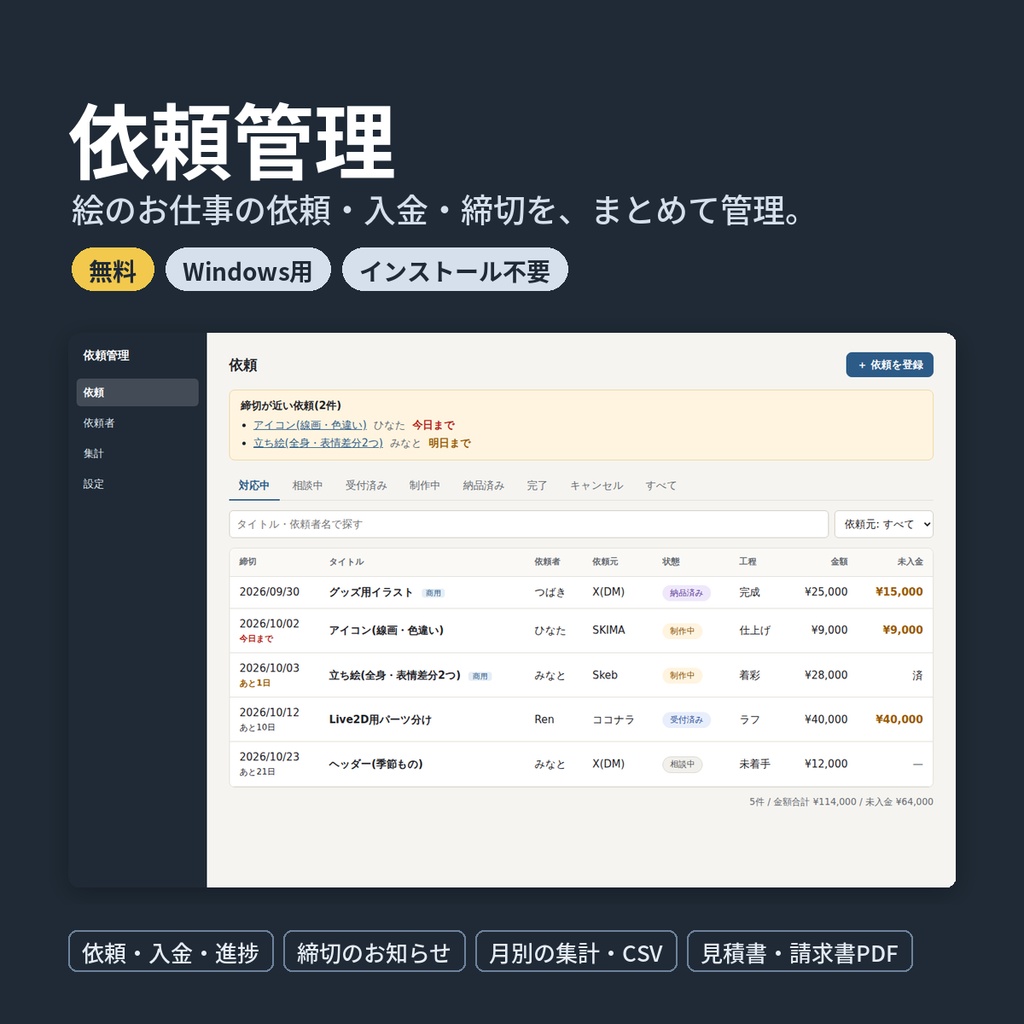Click the タイトル column header
The width and height of the screenshot is (1024, 1024).
[x=346, y=562]
